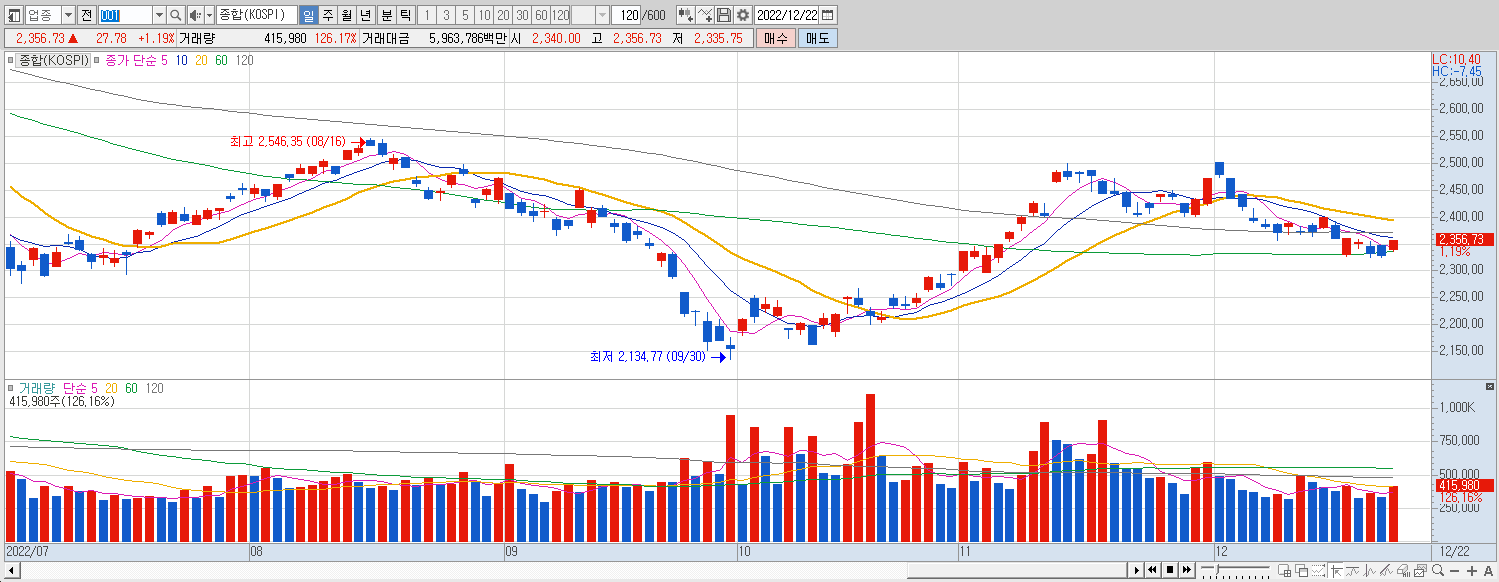The width and height of the screenshot is (1499, 582).
Task: Click the save floppy disk icon
Action: coord(724,15)
